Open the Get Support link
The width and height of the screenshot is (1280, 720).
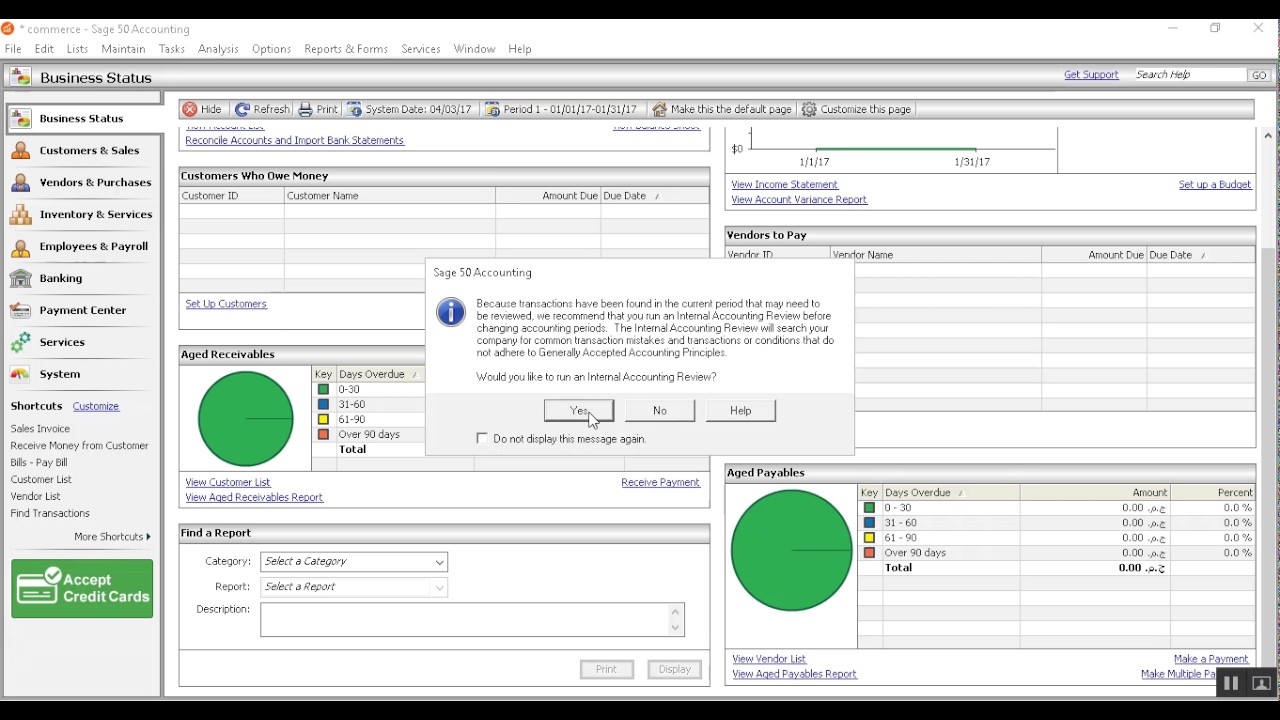pos(1091,75)
